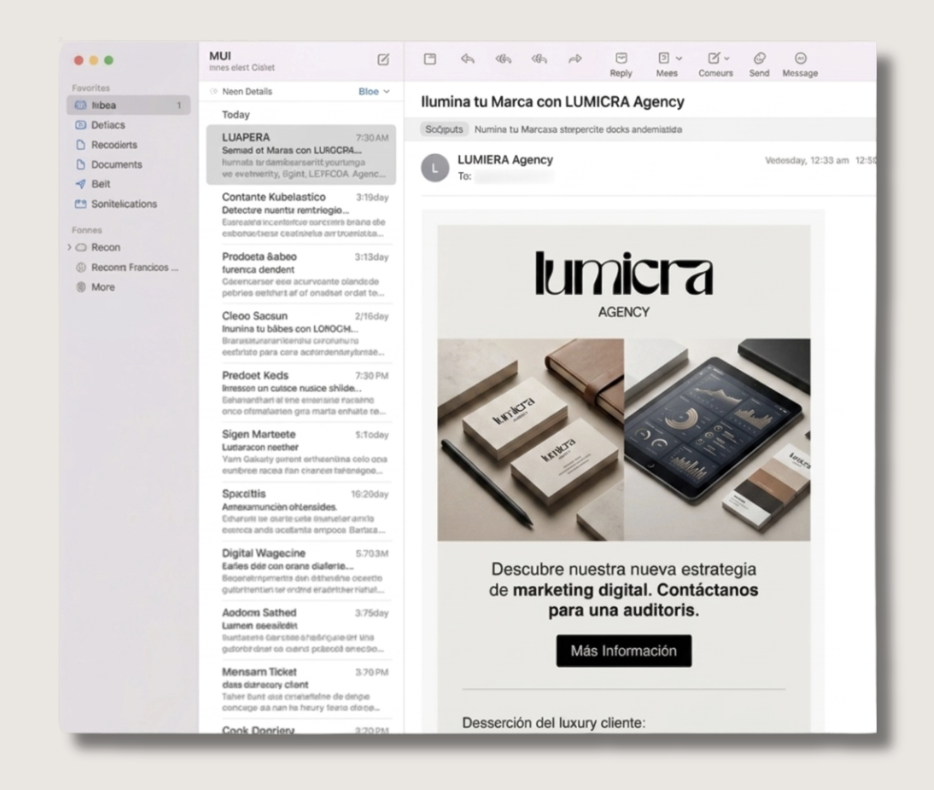
Task: Open the Spaccitiis email
Action: pyautogui.click(x=301, y=511)
